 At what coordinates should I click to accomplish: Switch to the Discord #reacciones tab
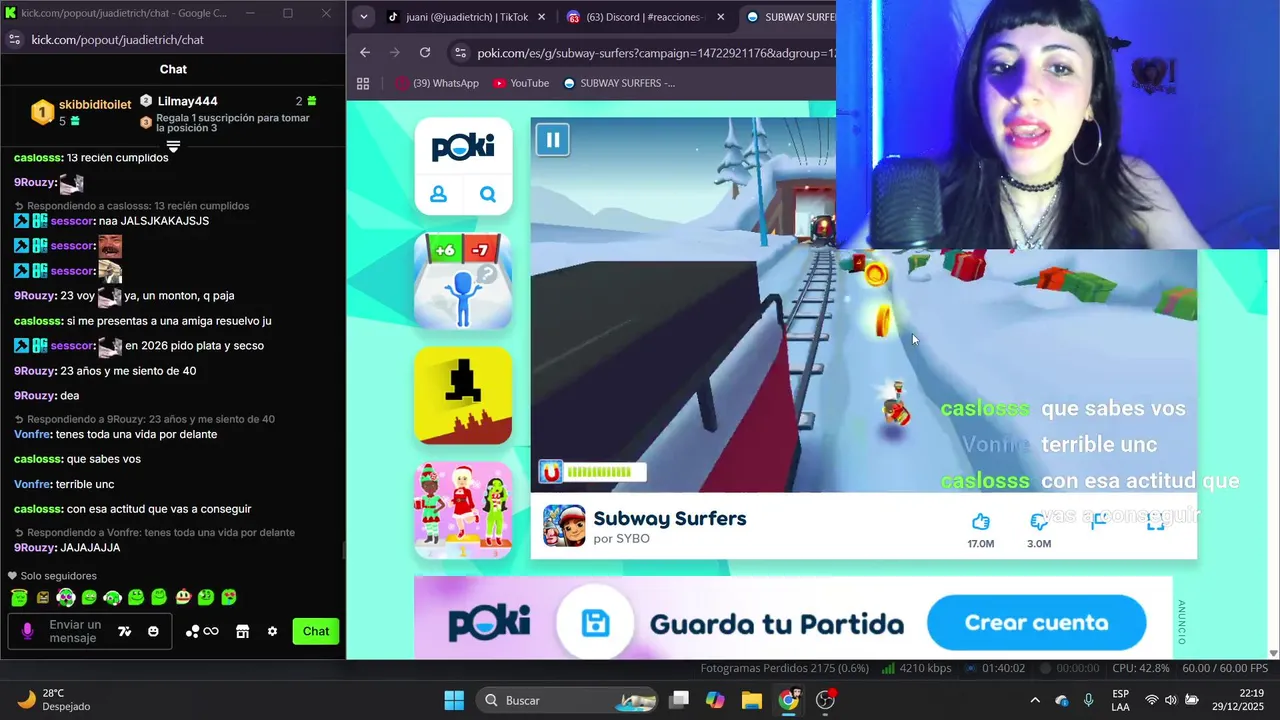[645, 17]
